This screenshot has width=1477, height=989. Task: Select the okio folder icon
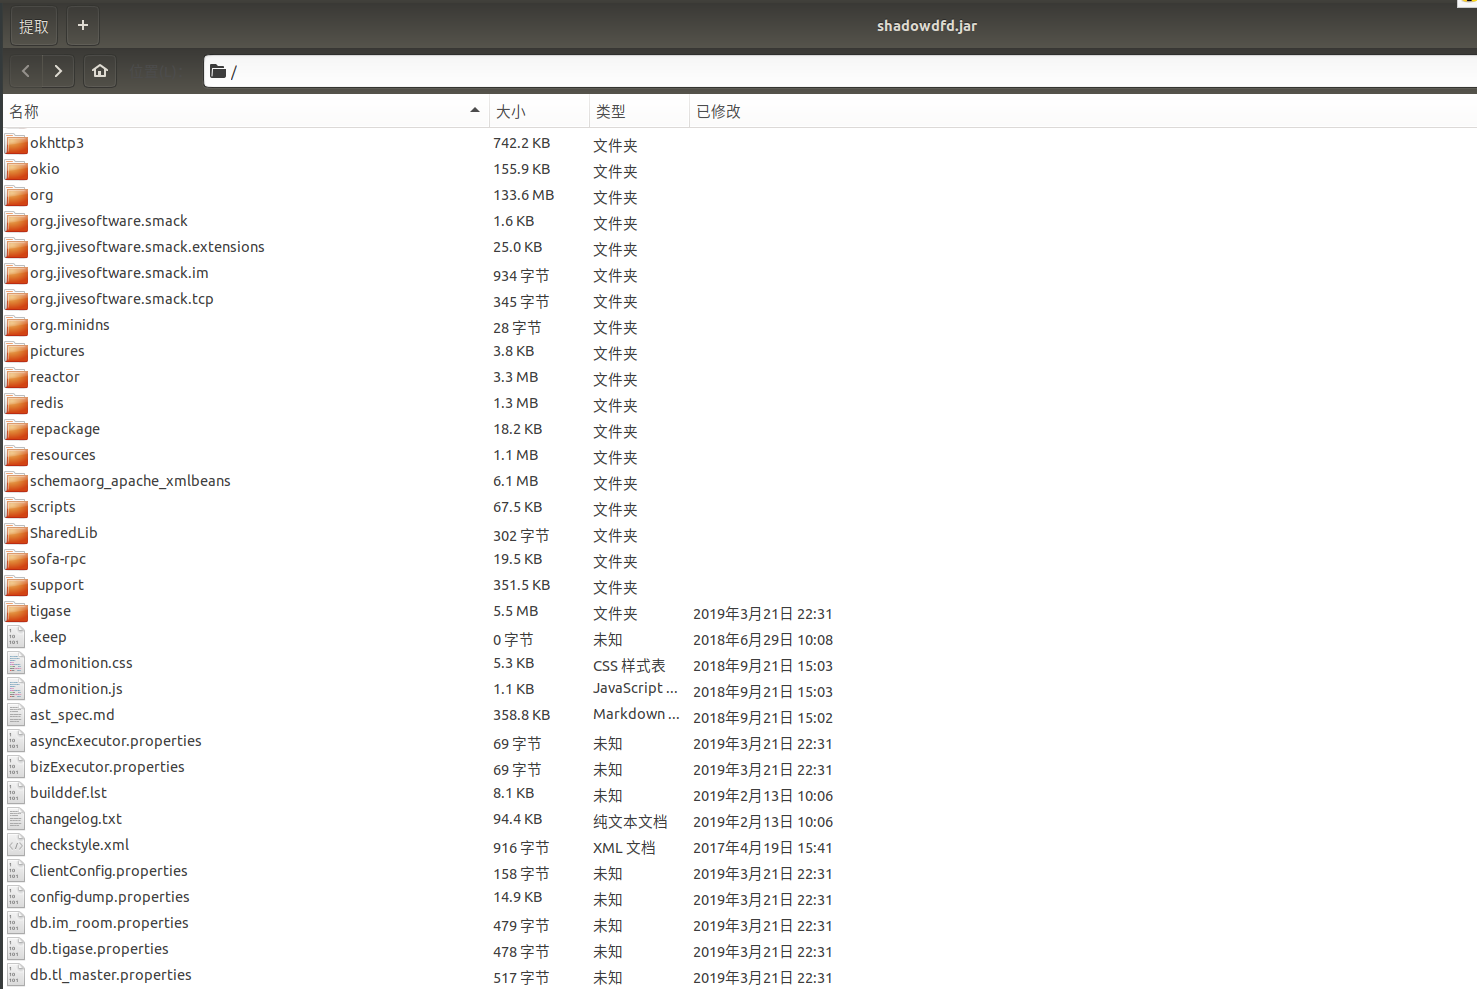click(16, 169)
